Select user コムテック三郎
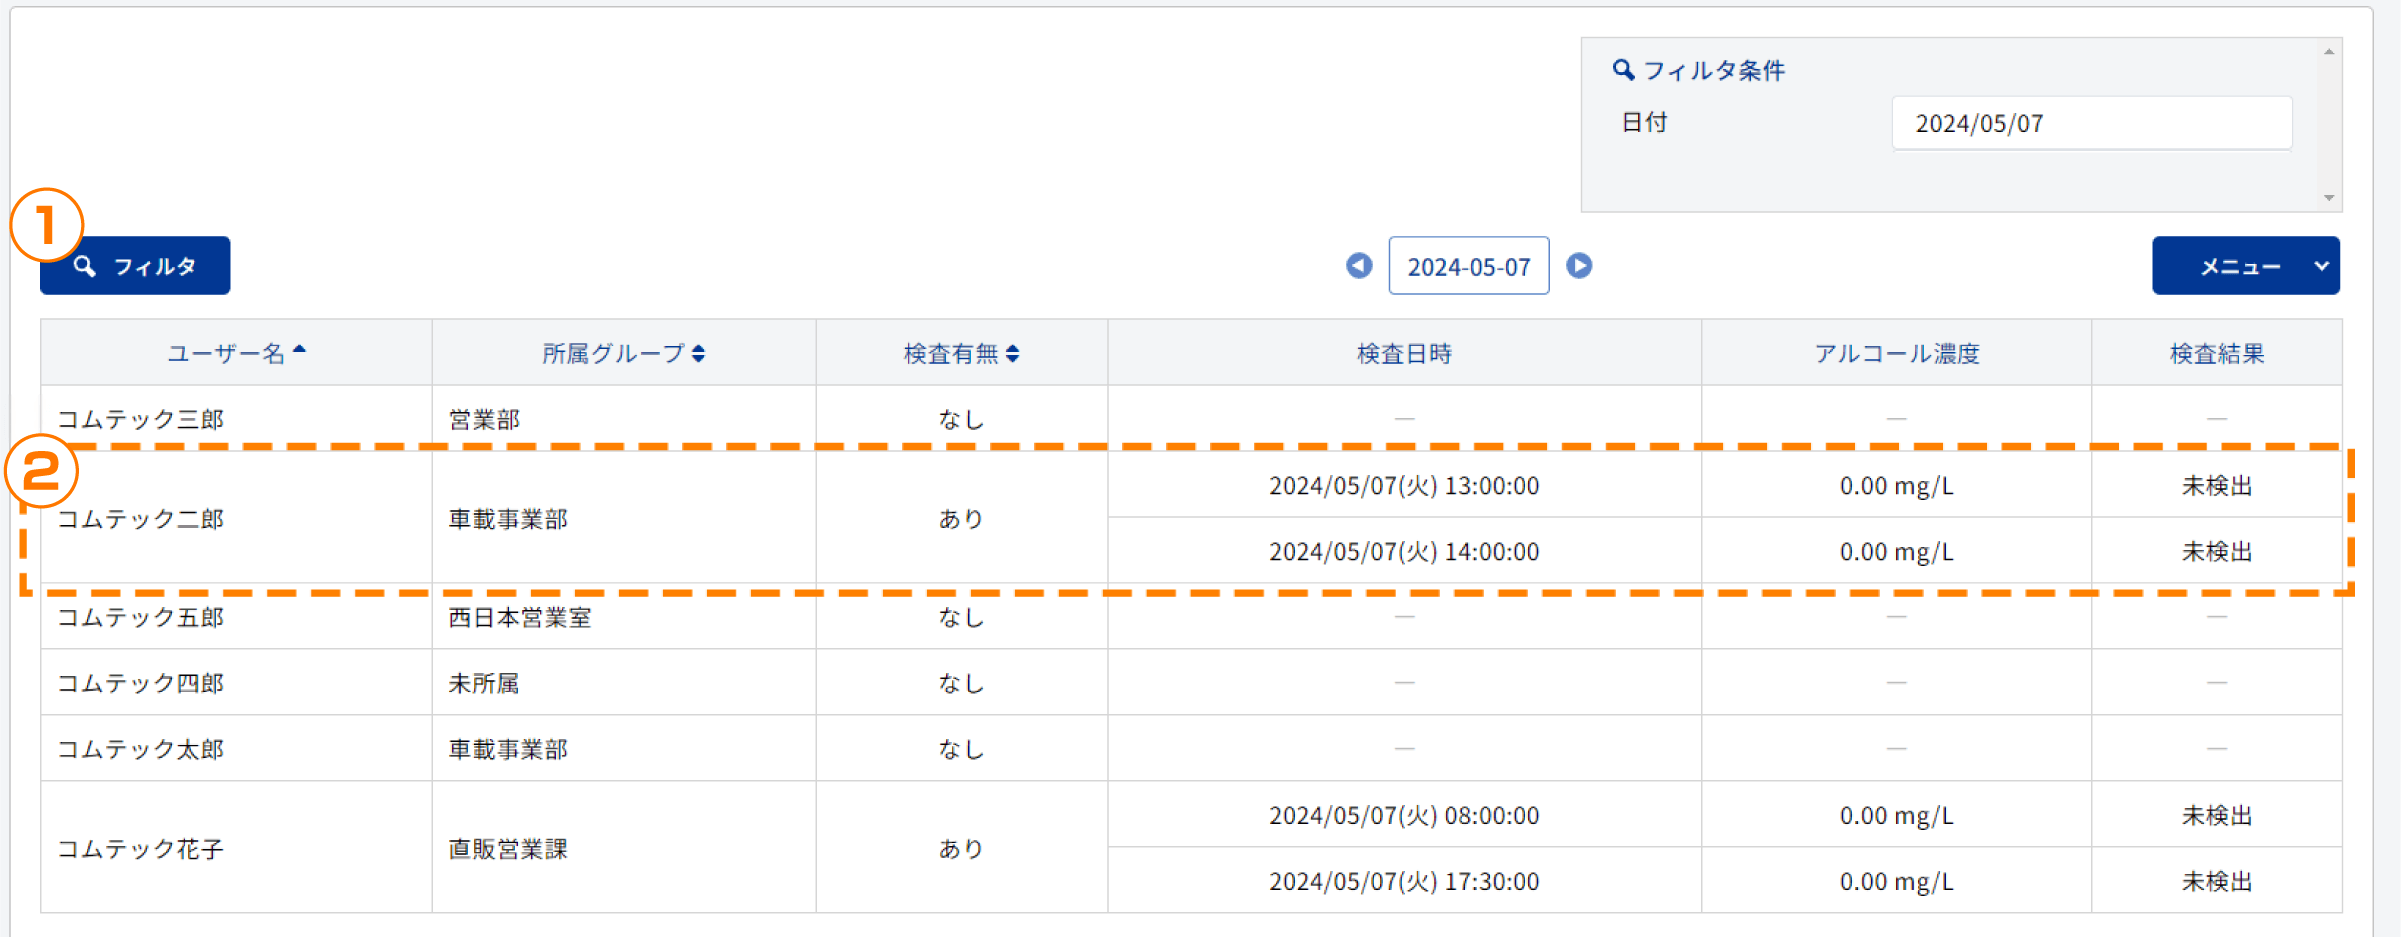Screen dimensions: 2401x937 (x=140, y=419)
